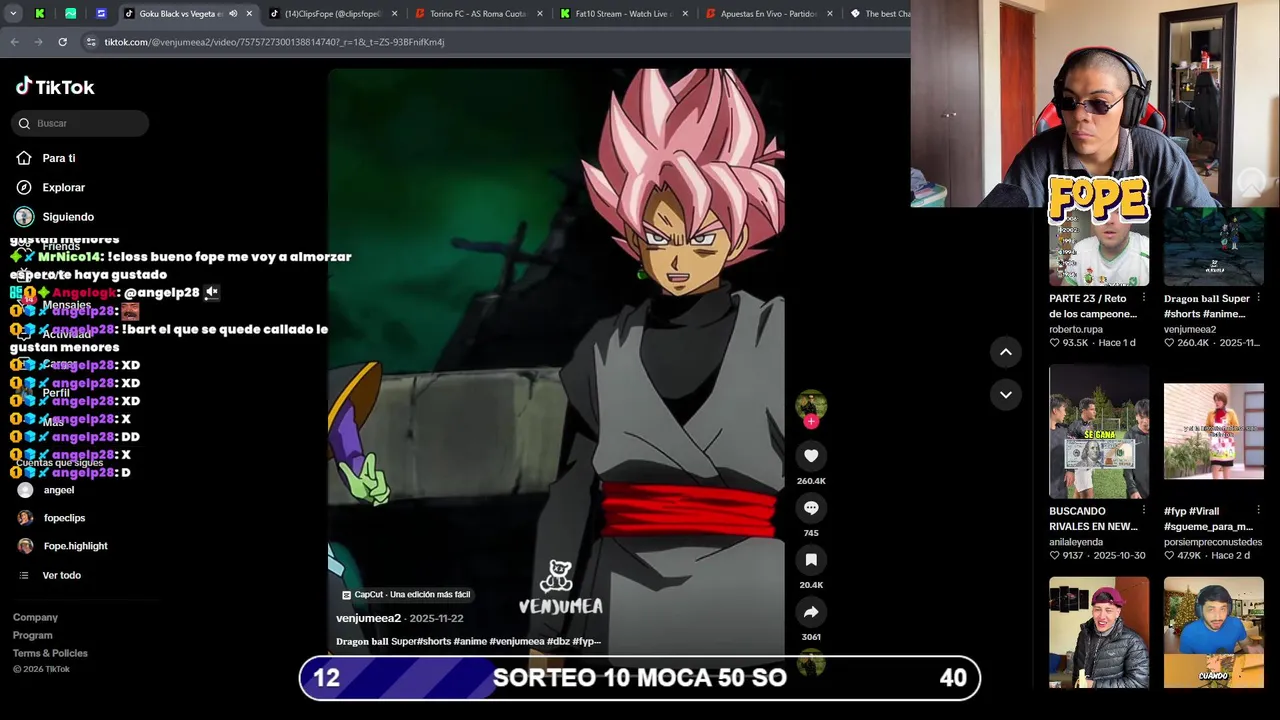Like the video with heart icon
The height and width of the screenshot is (720, 1280).
811,456
